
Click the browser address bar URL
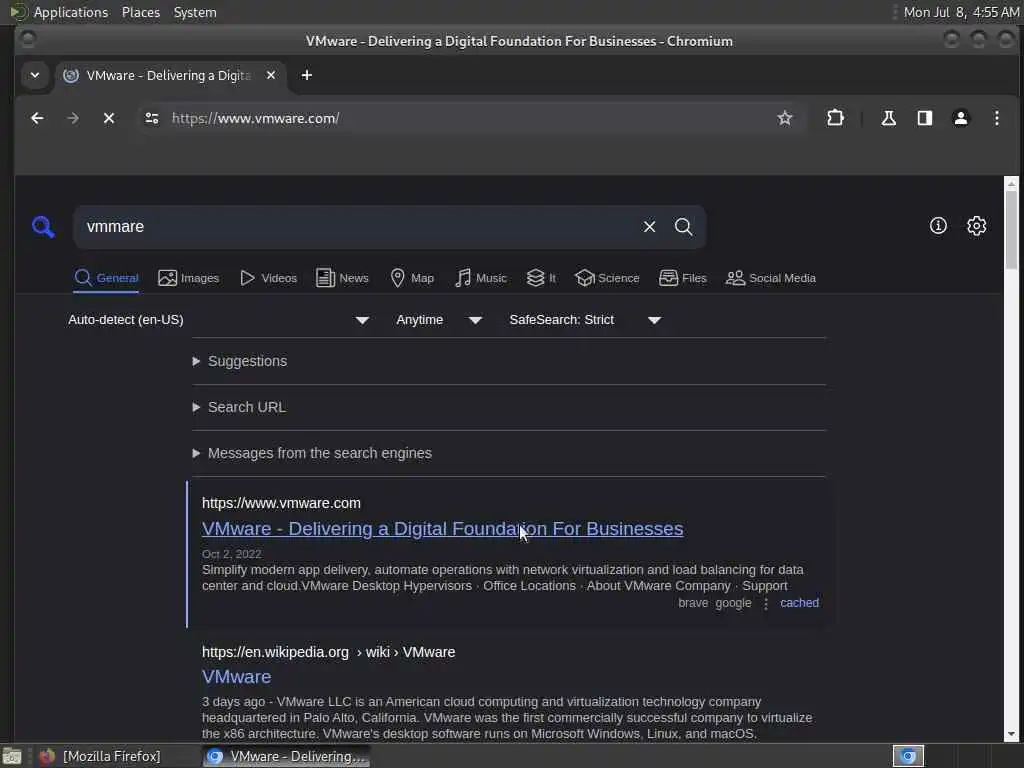(255, 118)
